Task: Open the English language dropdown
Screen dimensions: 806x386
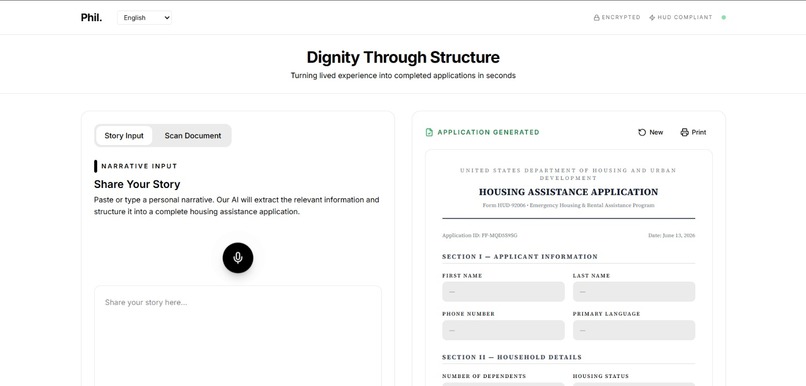Action: (x=144, y=17)
